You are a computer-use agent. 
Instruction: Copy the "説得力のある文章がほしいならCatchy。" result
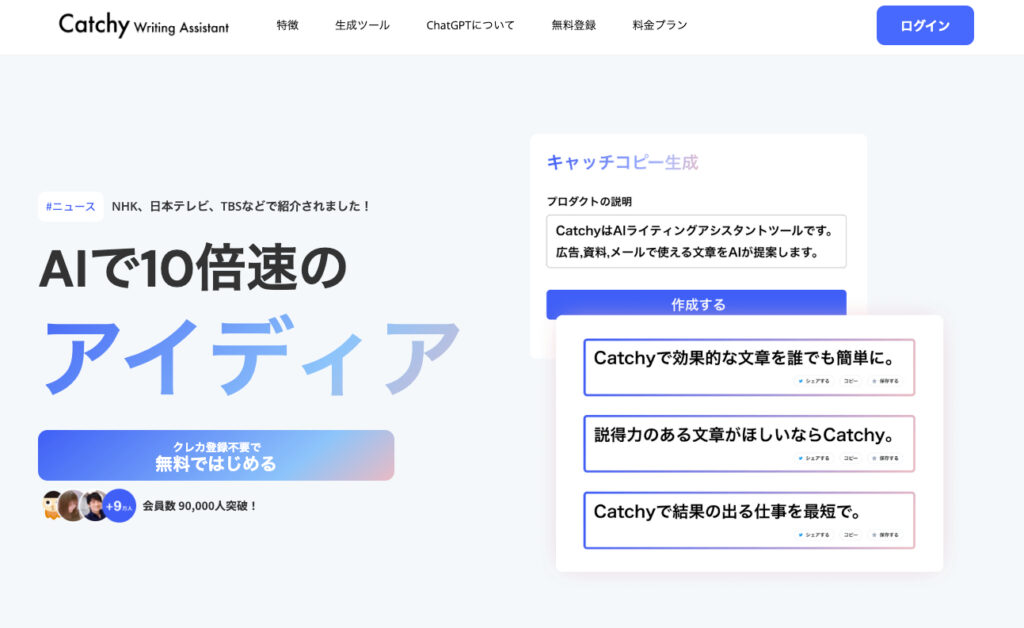(851, 458)
